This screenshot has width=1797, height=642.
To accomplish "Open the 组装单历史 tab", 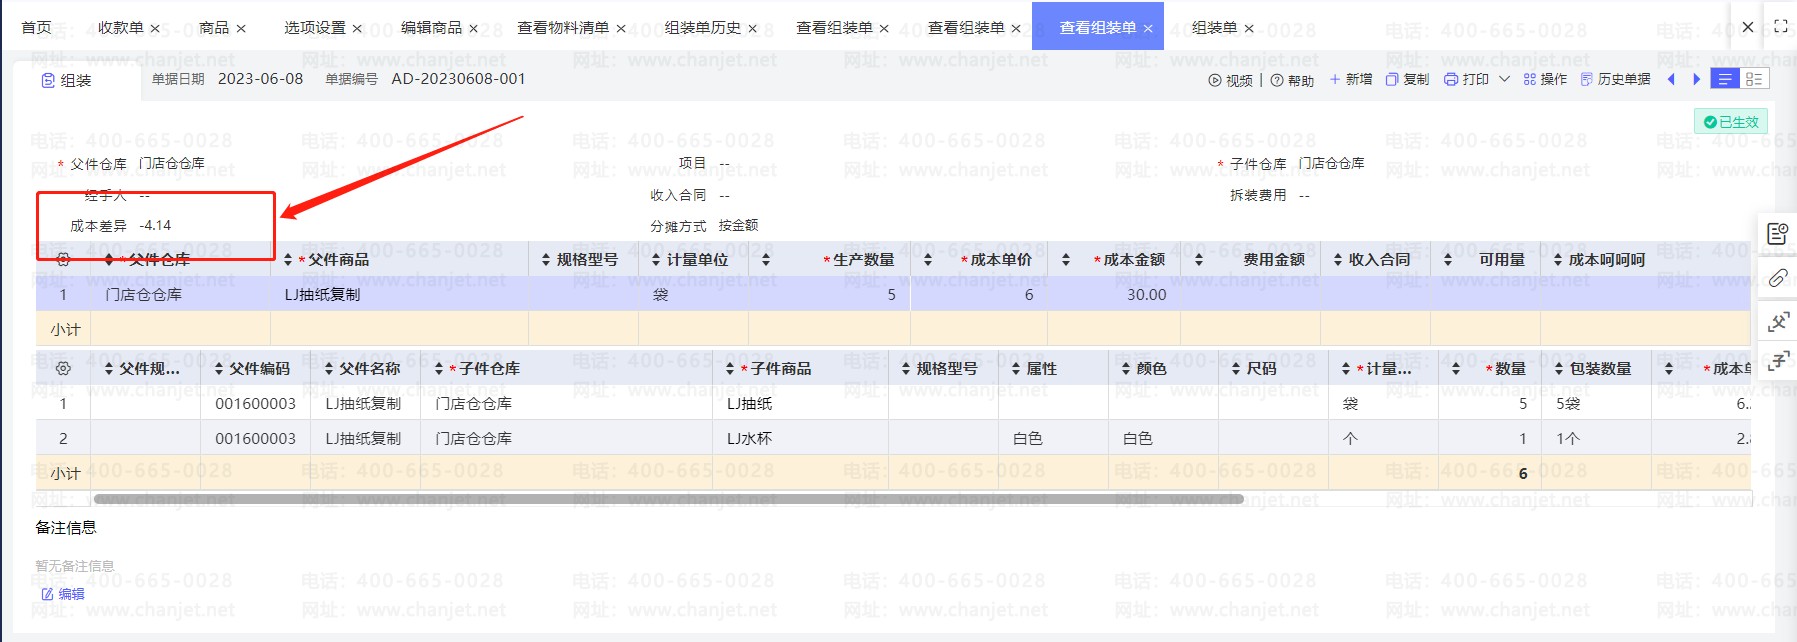I will point(702,28).
